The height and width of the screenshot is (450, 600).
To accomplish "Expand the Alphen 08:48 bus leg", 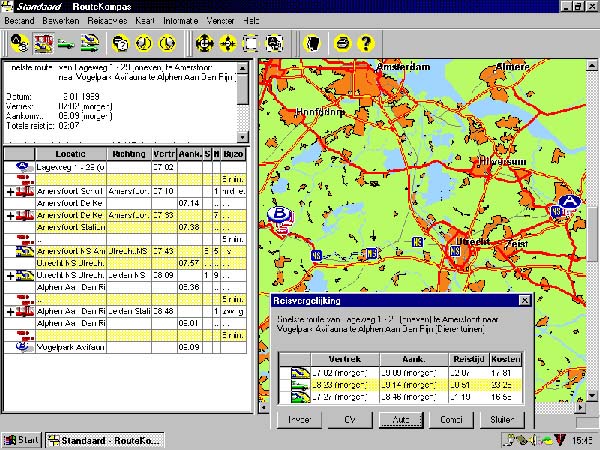I will click(x=10, y=311).
